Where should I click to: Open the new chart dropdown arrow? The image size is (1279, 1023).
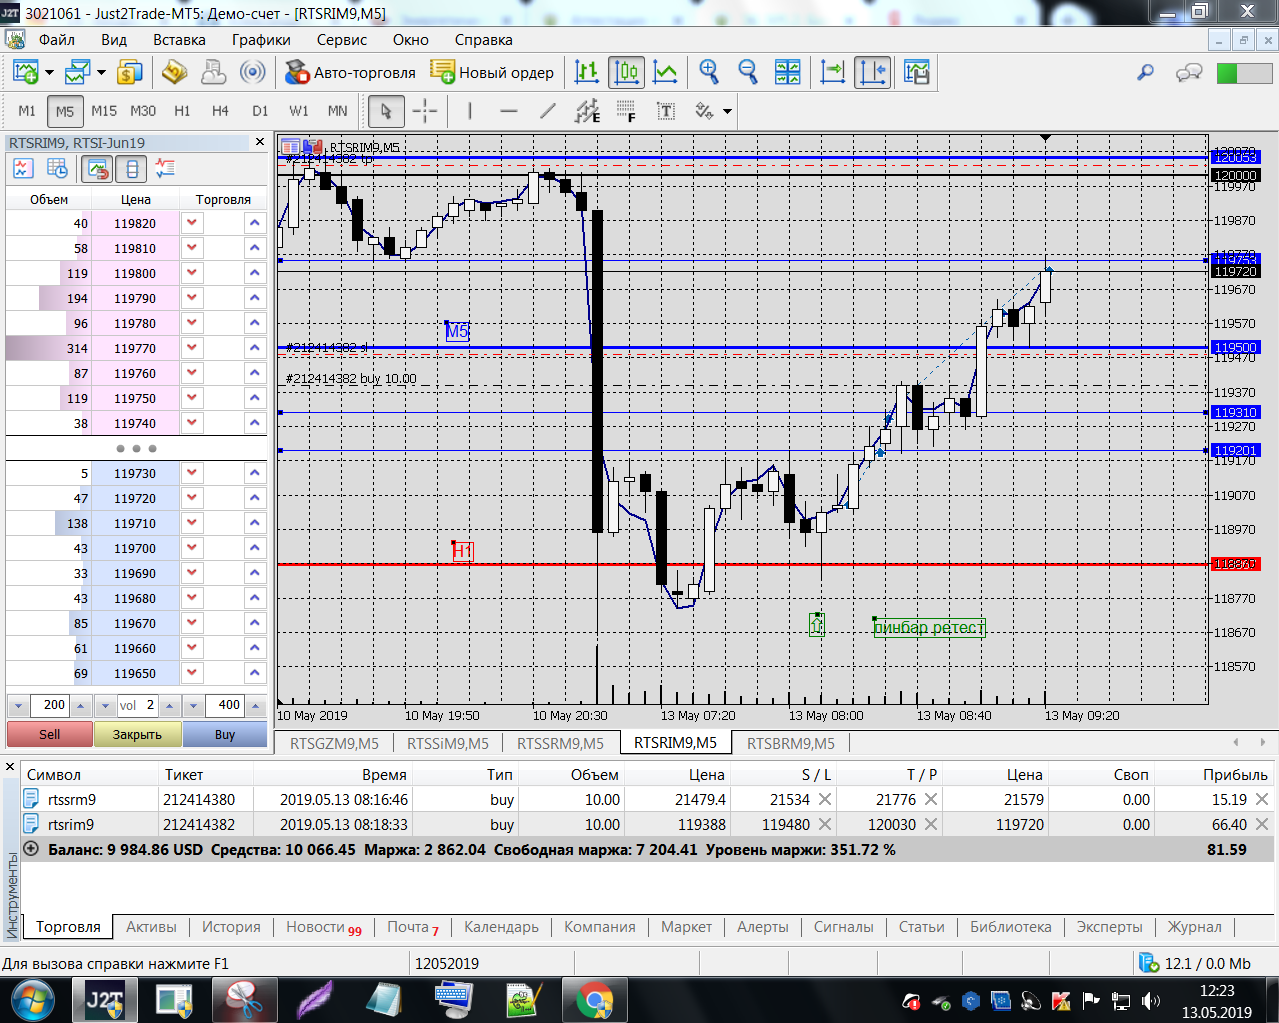coord(49,72)
